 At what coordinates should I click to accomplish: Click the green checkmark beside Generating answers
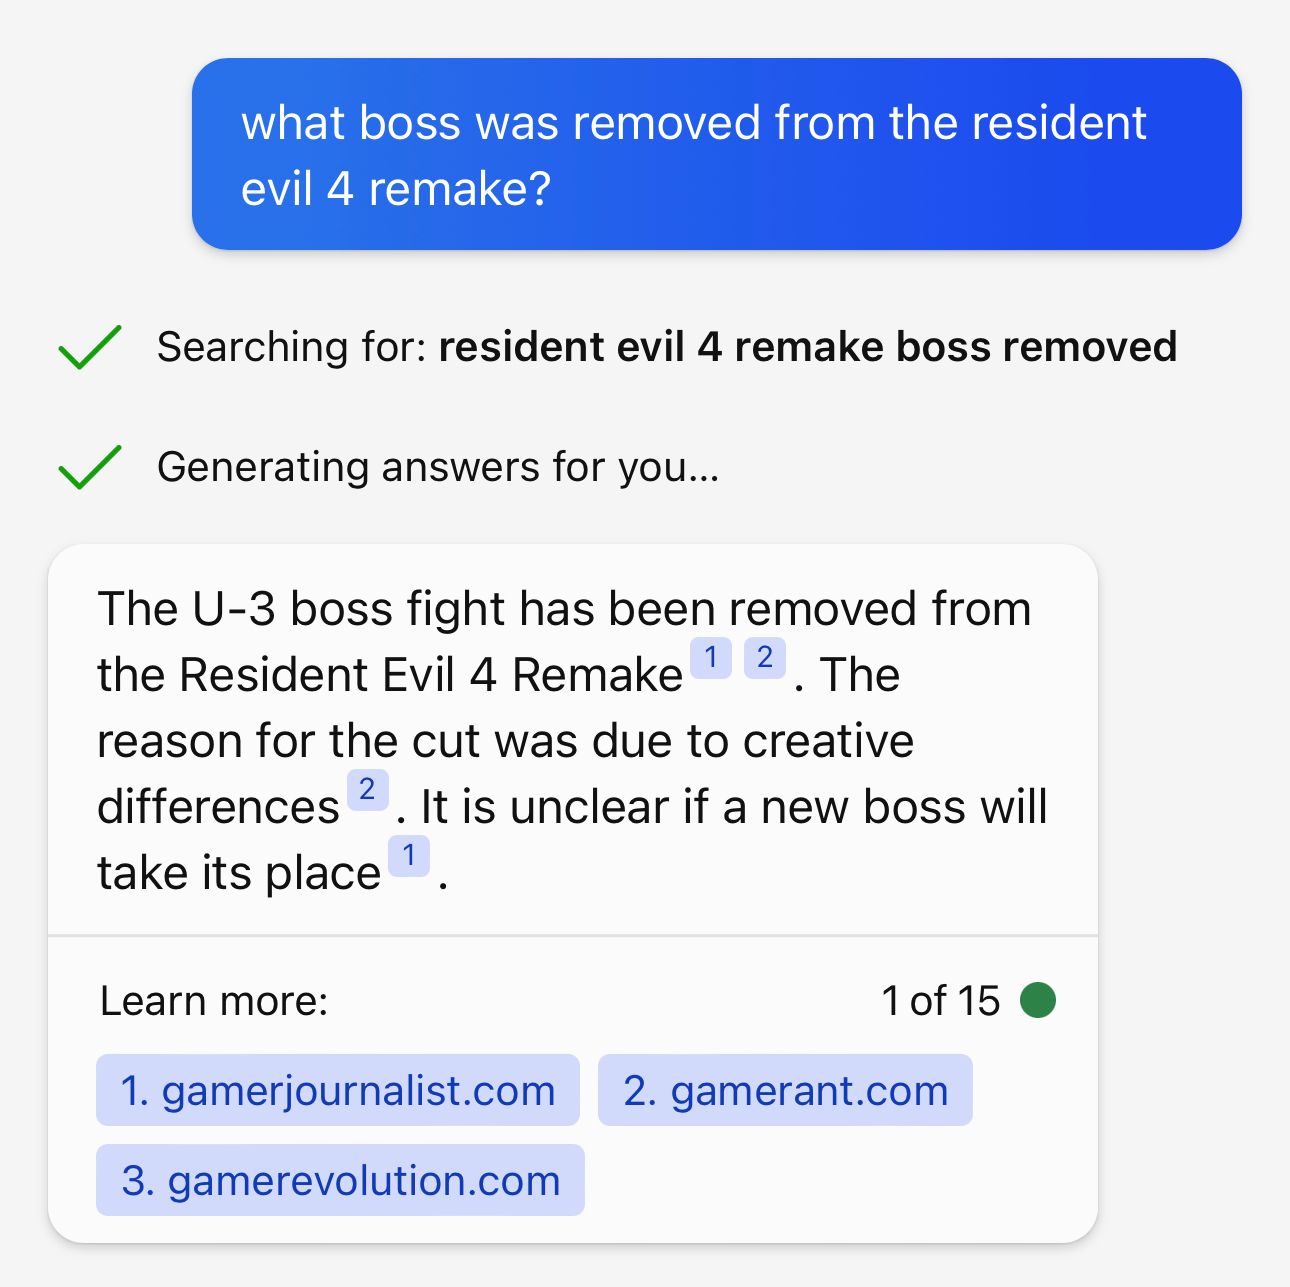pos(90,467)
